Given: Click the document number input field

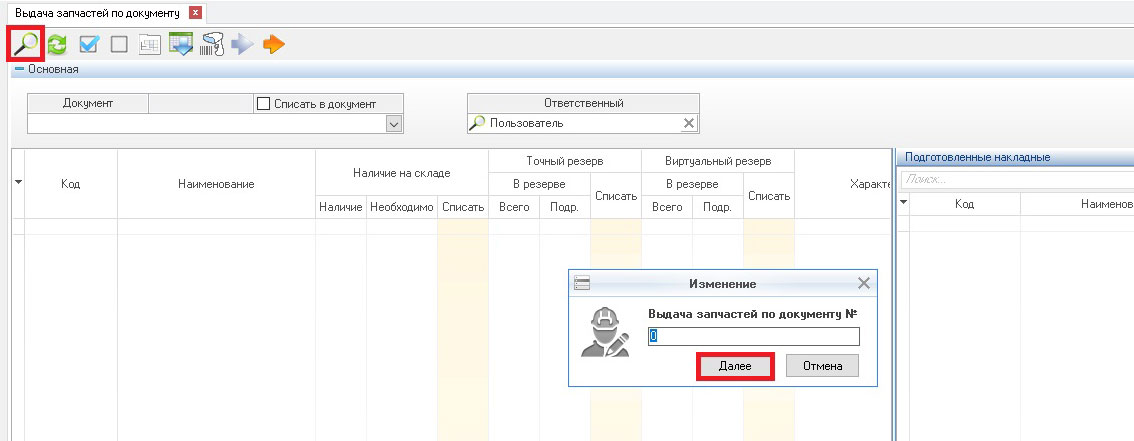Looking at the screenshot, I should tap(753, 336).
